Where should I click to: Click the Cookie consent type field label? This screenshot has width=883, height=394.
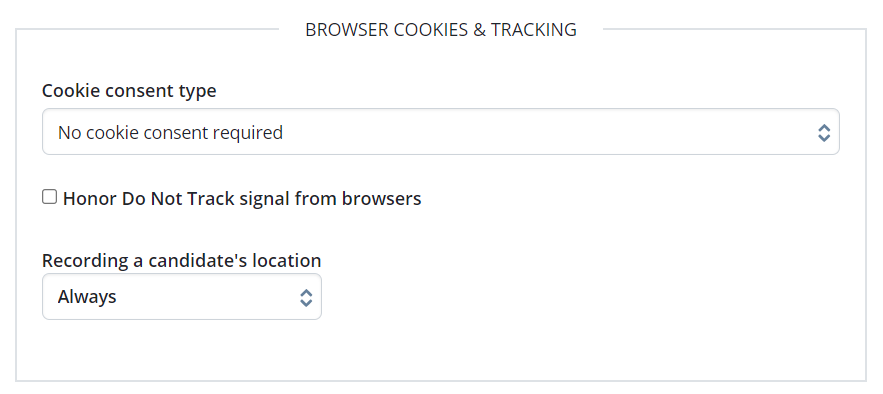(129, 91)
